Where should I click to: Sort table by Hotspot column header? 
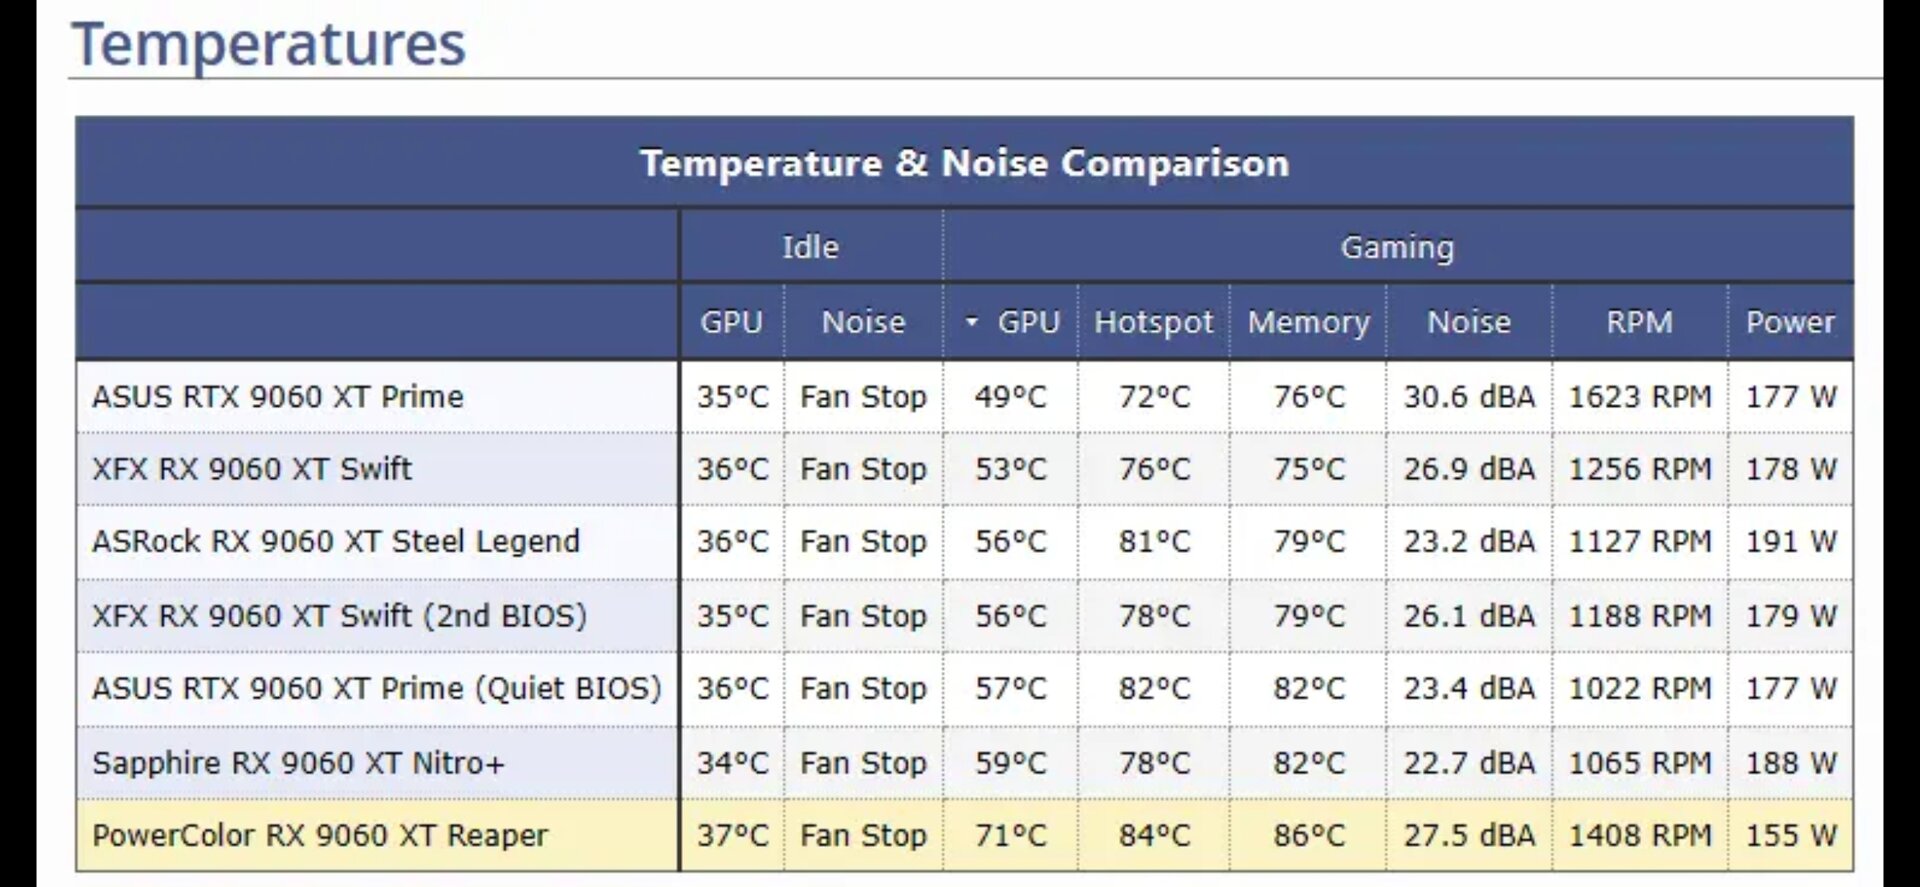click(x=1153, y=322)
